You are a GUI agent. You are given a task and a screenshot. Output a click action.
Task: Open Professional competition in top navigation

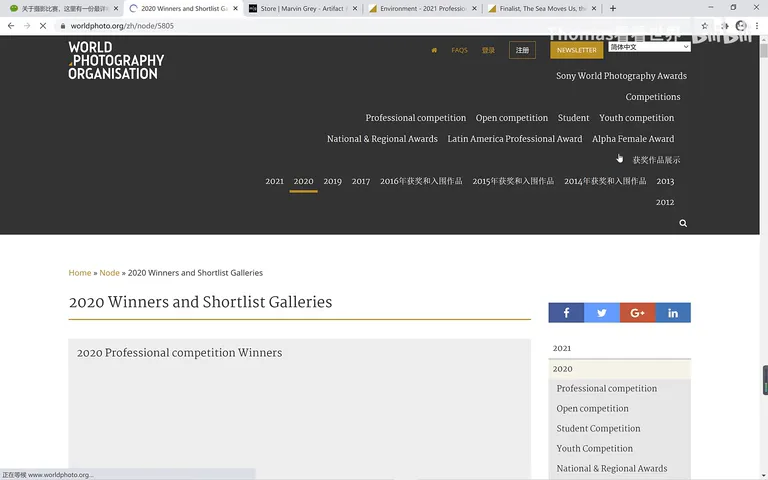pos(415,118)
